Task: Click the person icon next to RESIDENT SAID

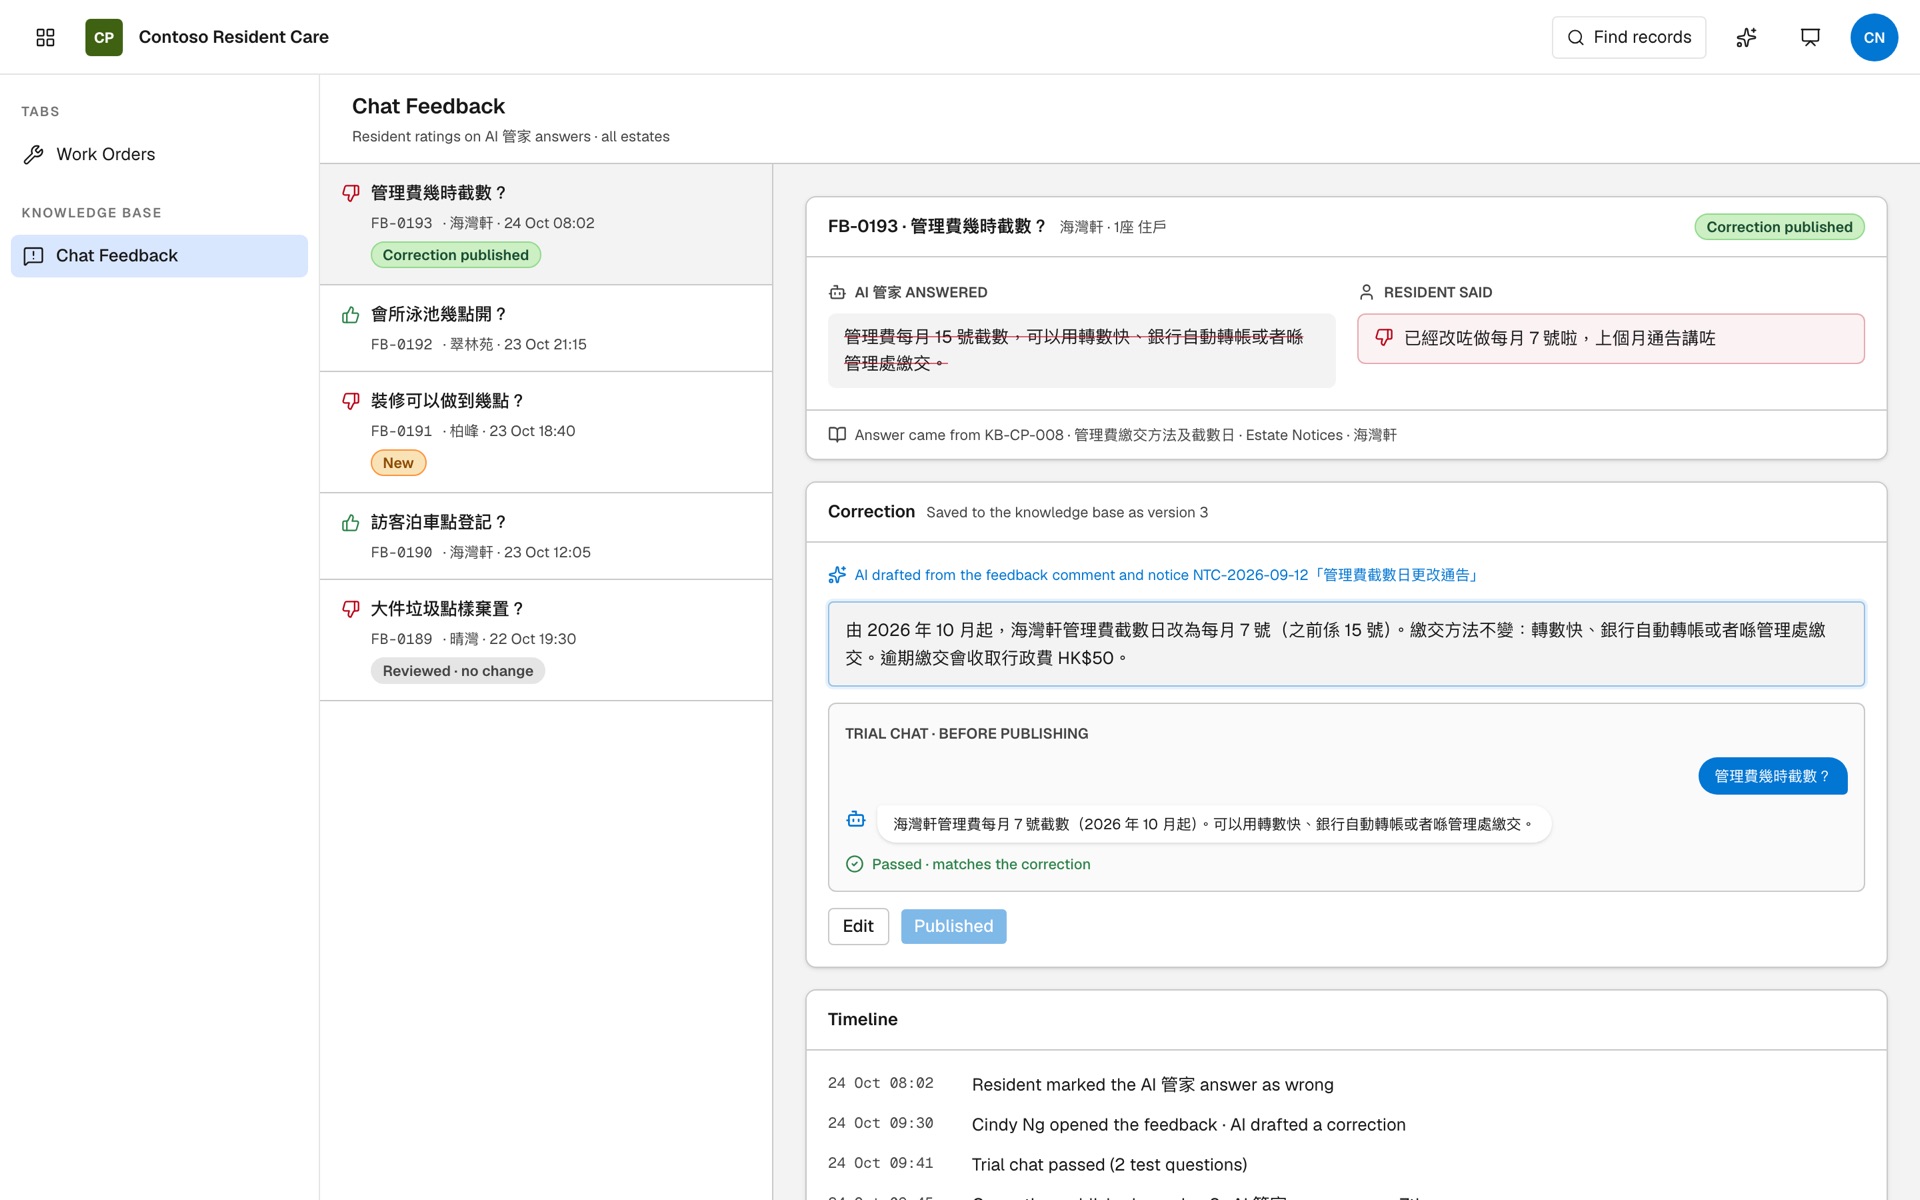Action: pos(1366,292)
